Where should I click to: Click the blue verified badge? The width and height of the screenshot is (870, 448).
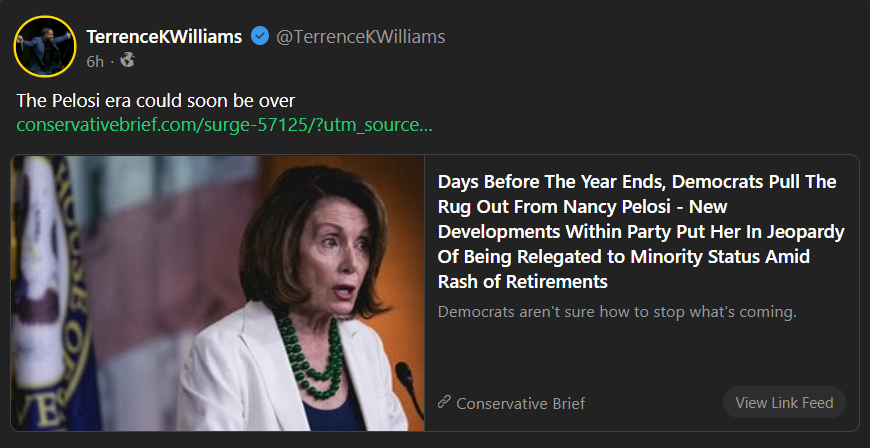pos(260,37)
